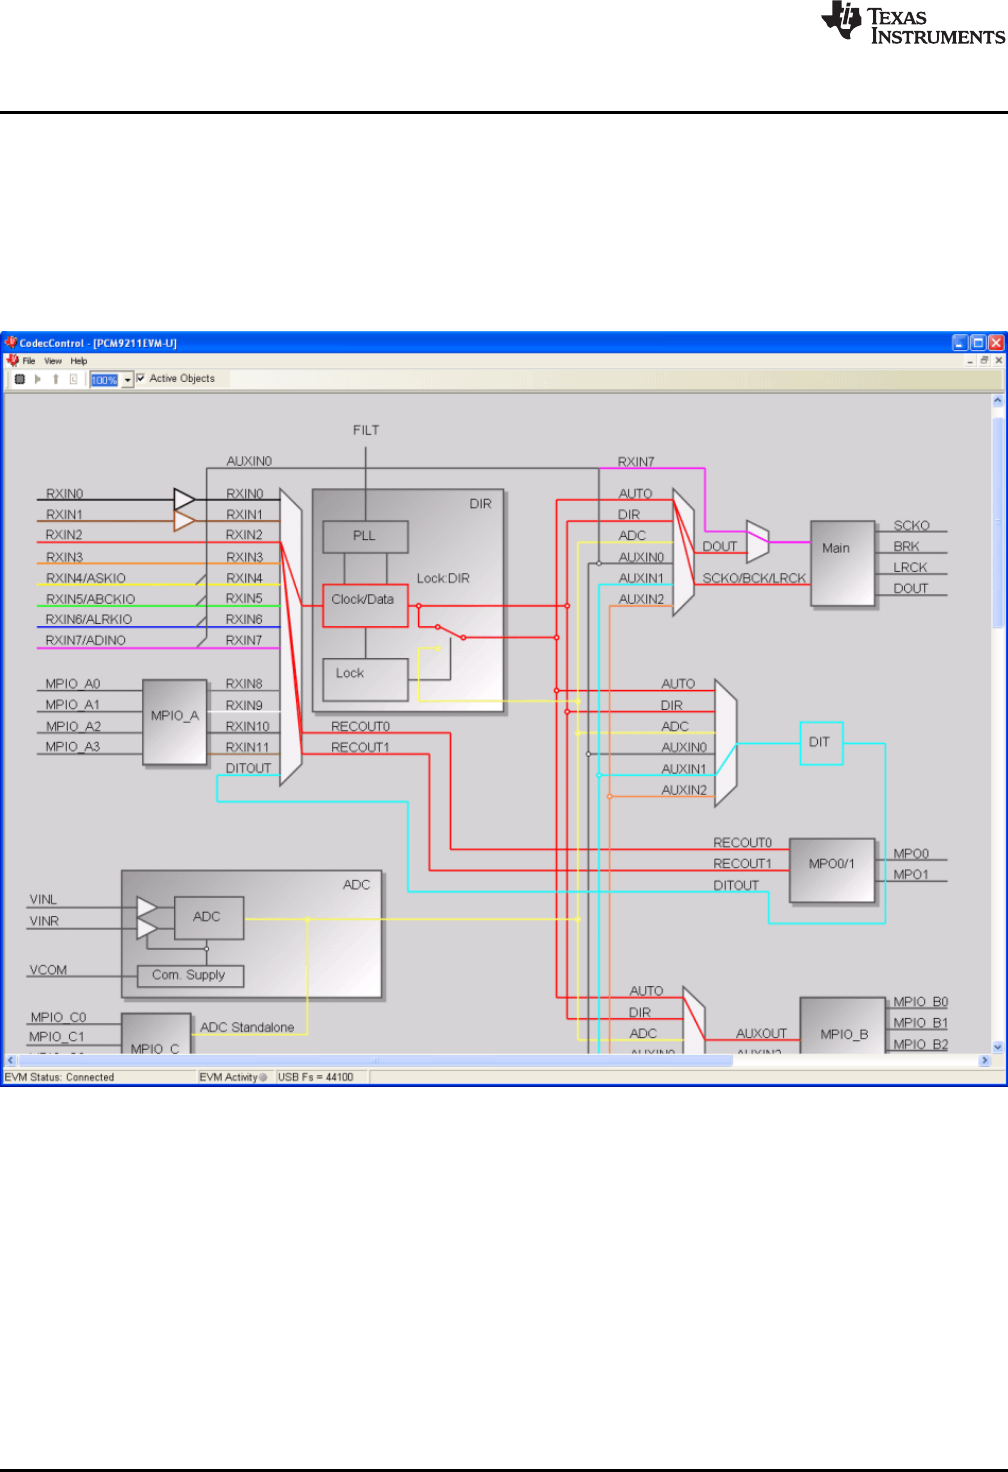Restore down the inner document window
The width and height of the screenshot is (1008, 1472).
984,360
